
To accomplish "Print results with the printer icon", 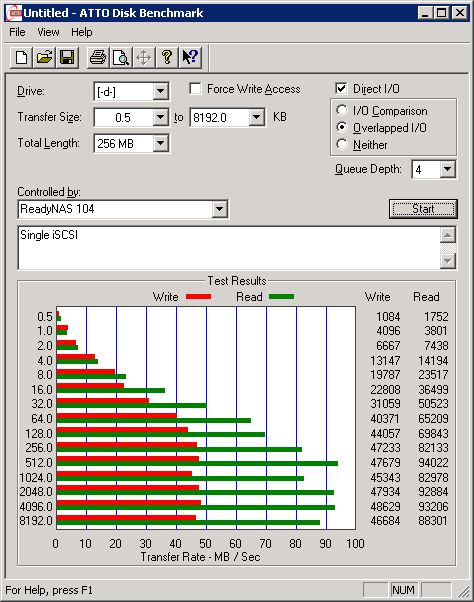I will pos(98,58).
